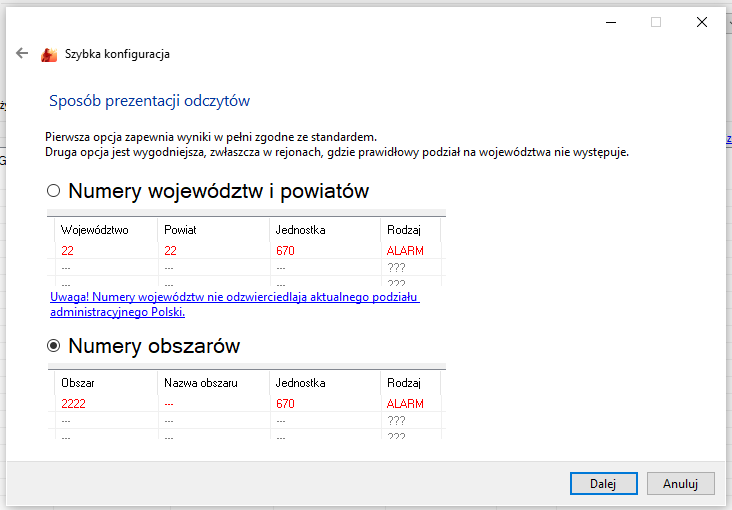Close the Szybka konfiguracja window
732x510 pixels.
click(x=701, y=22)
